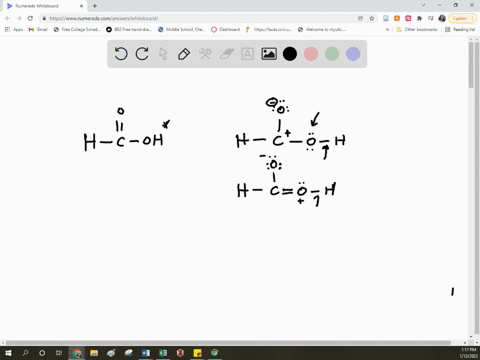Open the Middle School Che bookmark
Viewport: 480px width, 360px height.
tap(181, 29)
